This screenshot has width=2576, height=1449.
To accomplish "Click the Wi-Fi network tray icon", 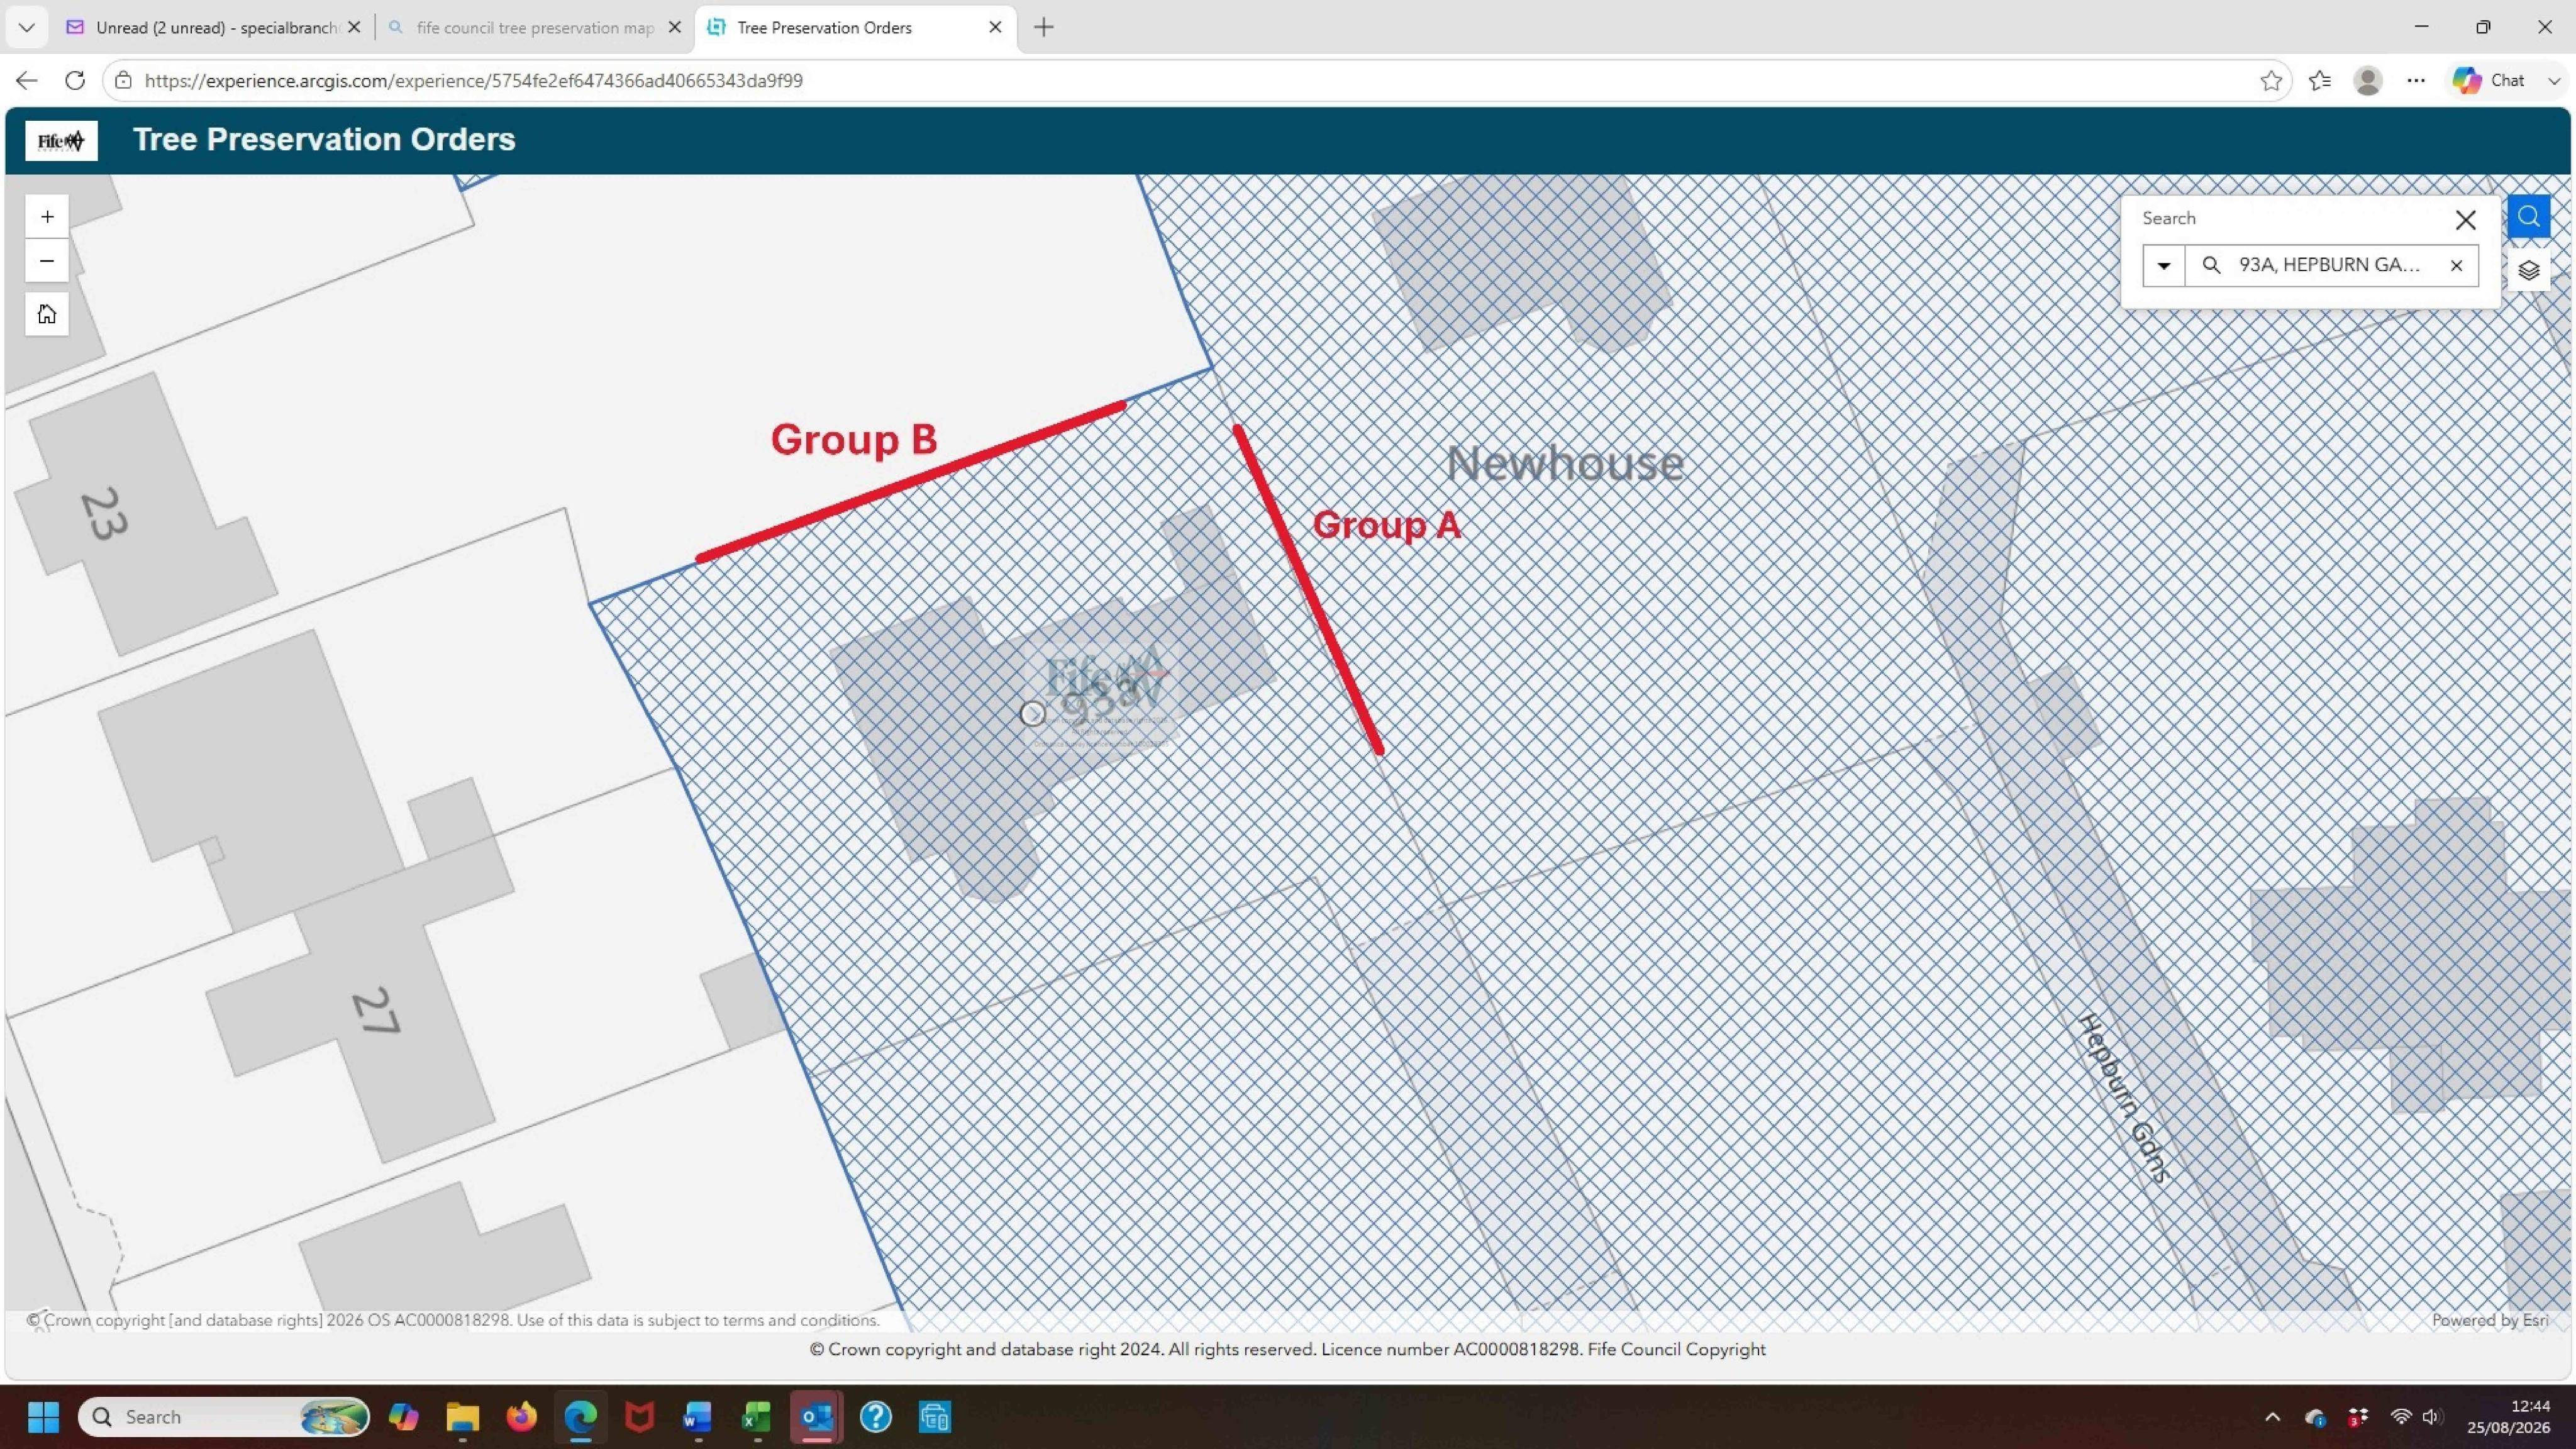I will click(x=2400, y=1417).
